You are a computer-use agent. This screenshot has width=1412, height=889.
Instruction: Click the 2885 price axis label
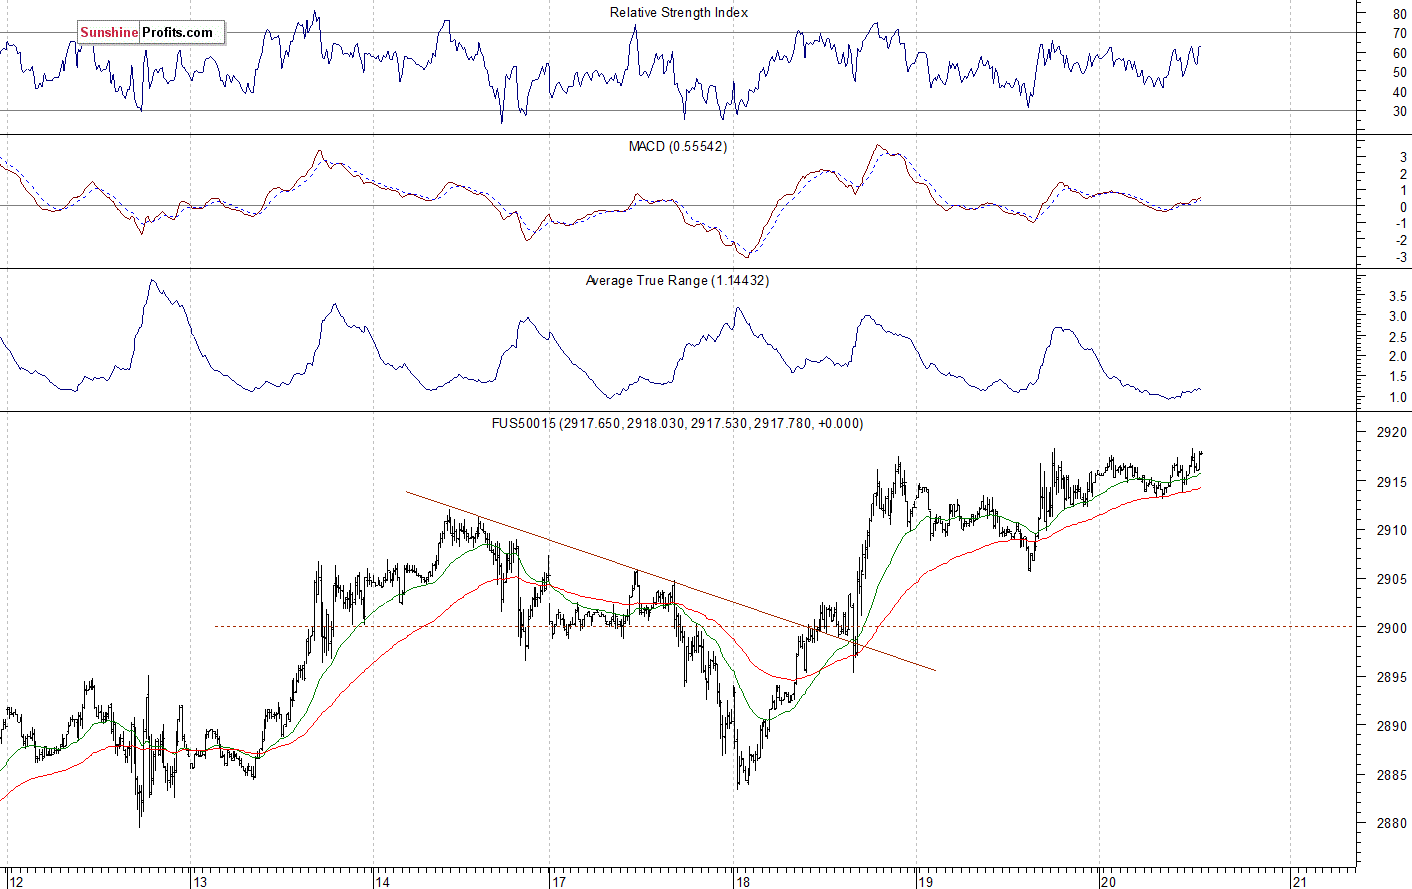1392,775
